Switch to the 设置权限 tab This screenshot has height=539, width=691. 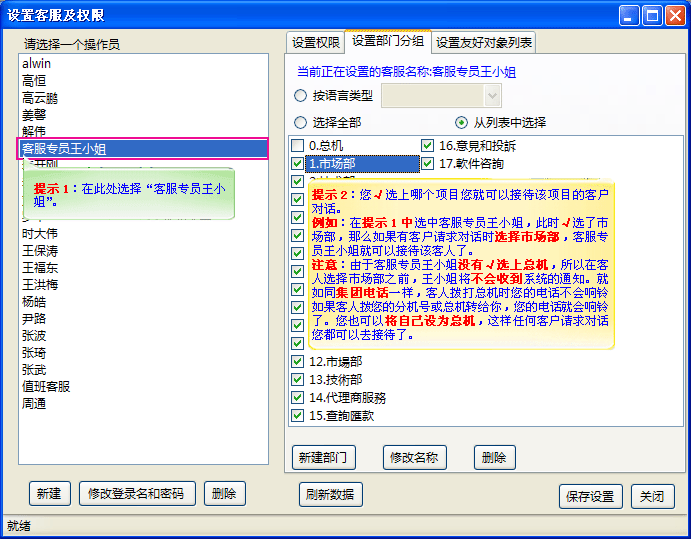tap(316, 42)
